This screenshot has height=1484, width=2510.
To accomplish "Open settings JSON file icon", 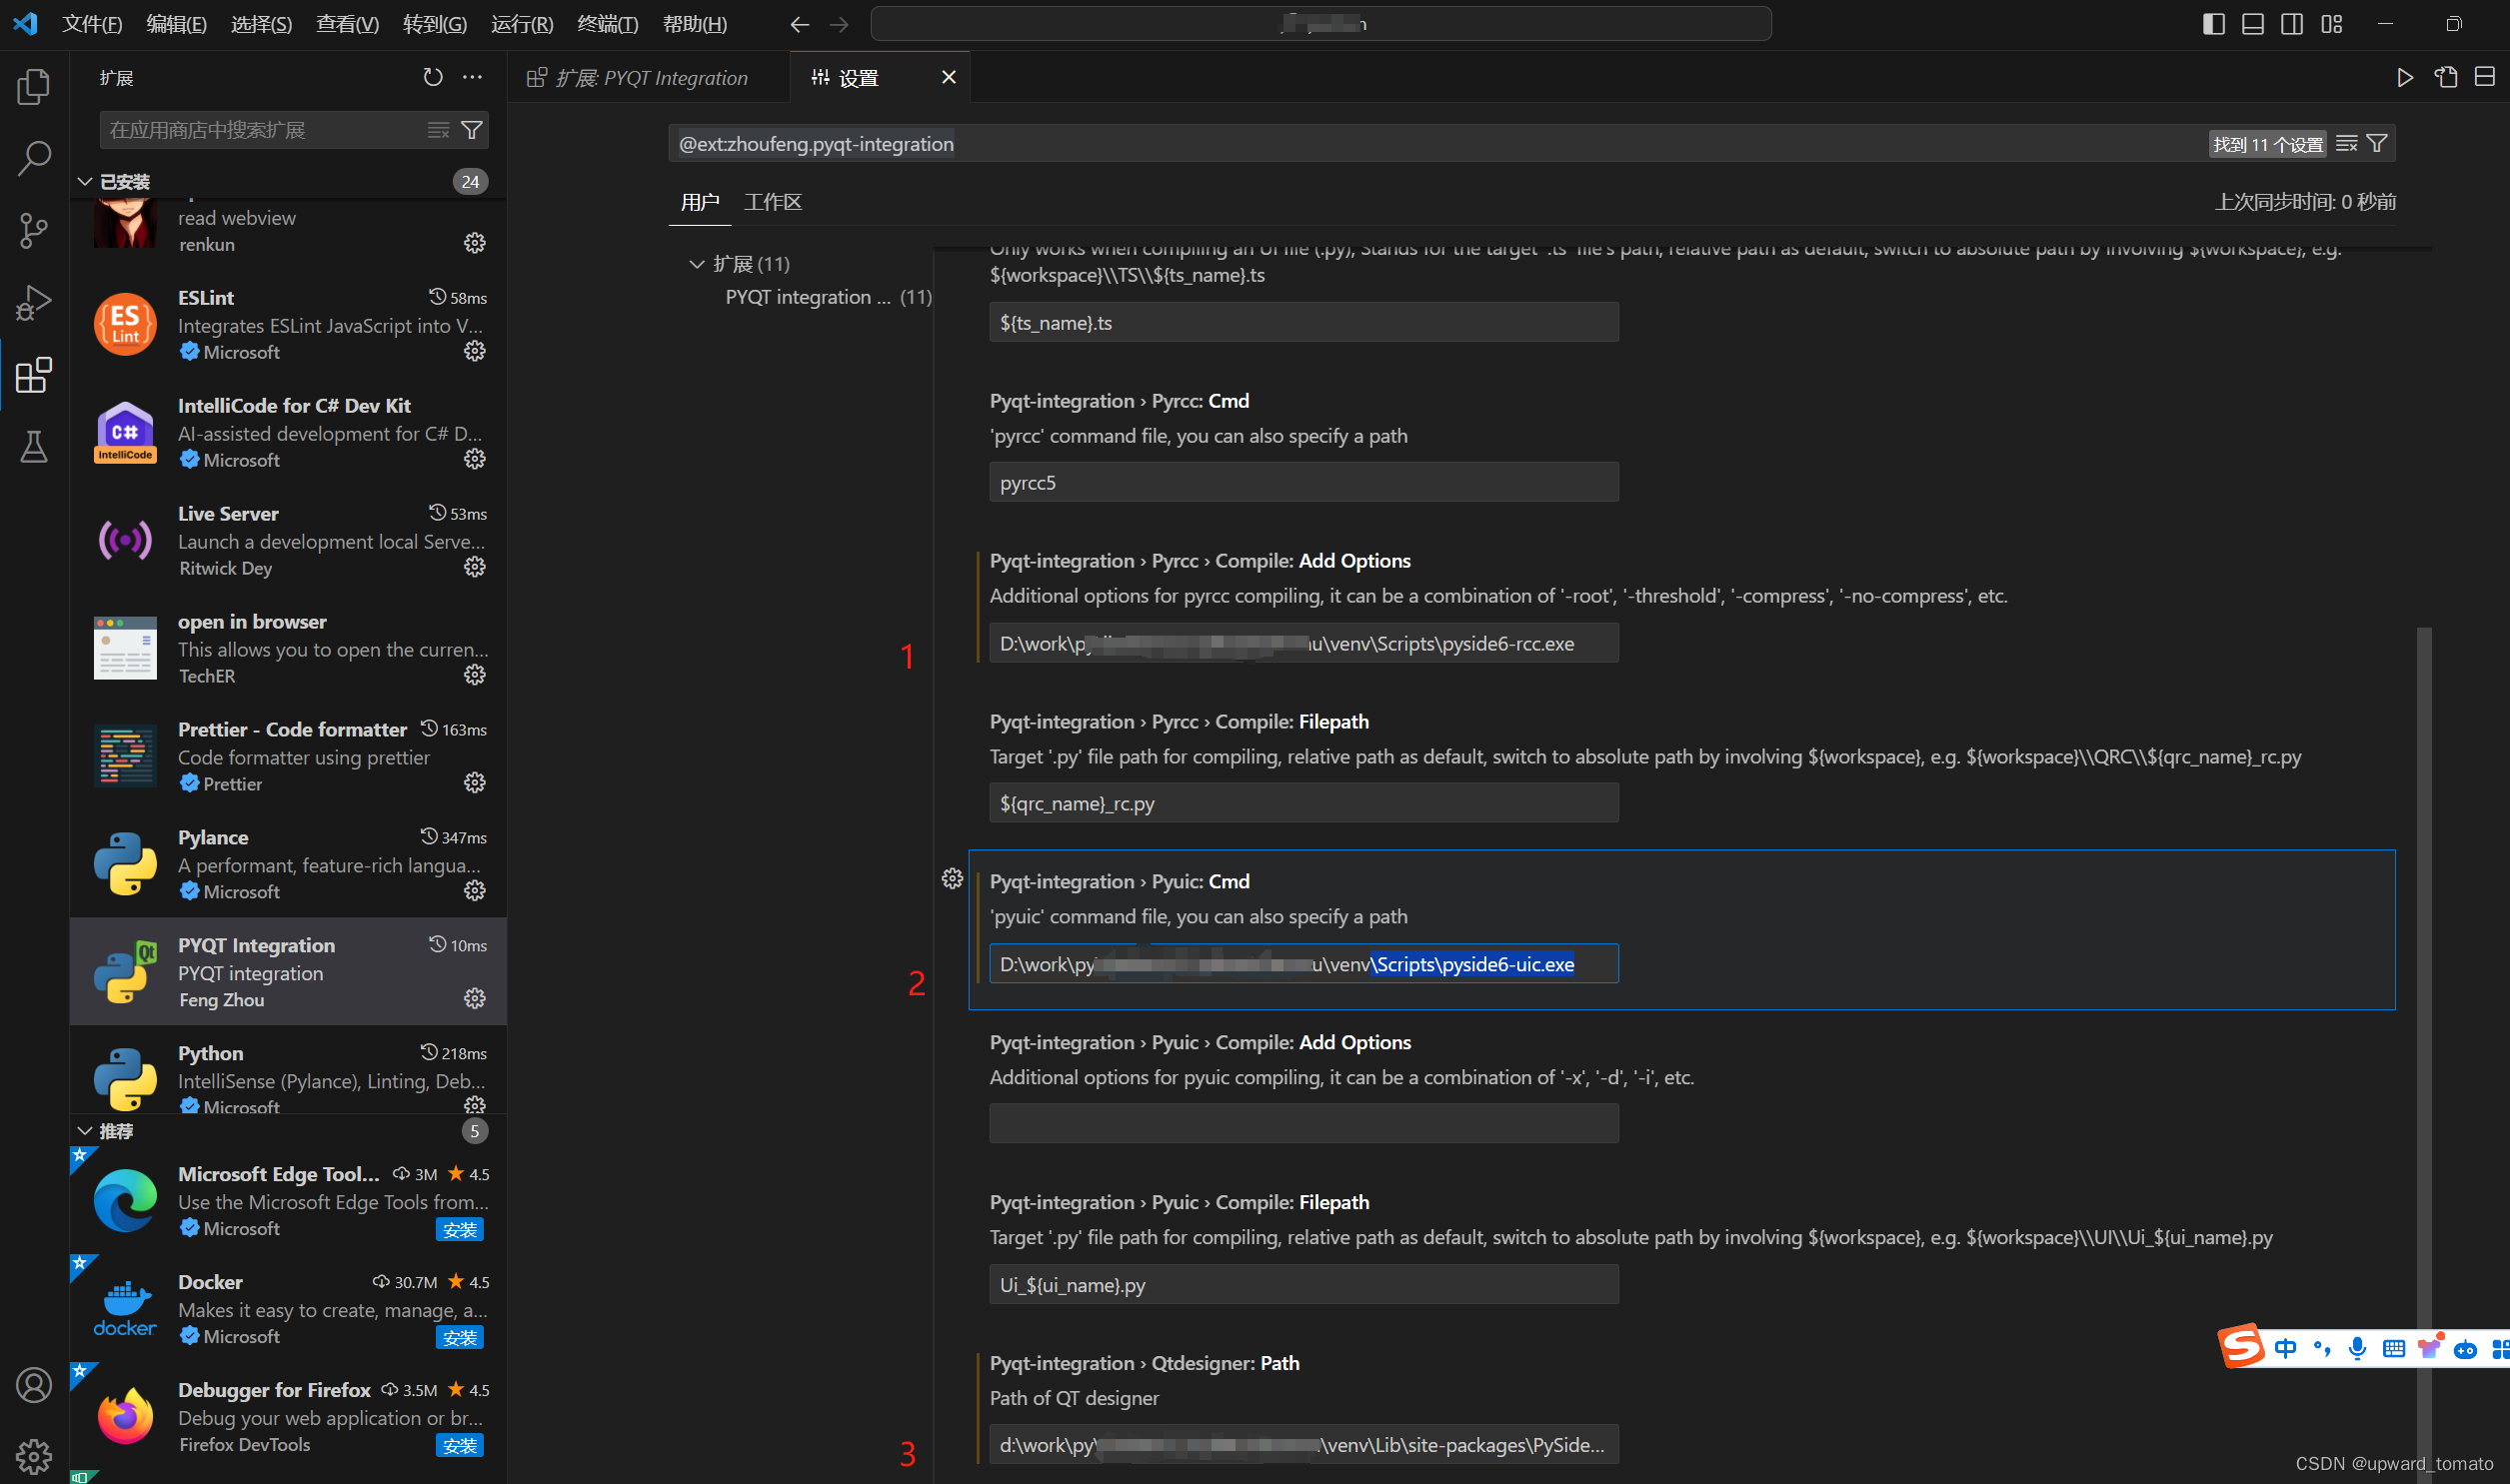I will [x=2445, y=77].
